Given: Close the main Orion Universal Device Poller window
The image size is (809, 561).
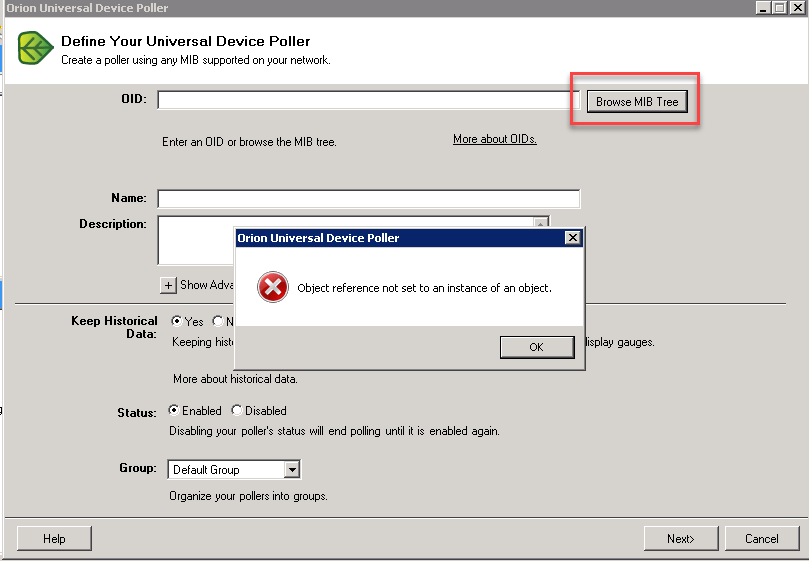Looking at the screenshot, I should pyautogui.click(x=797, y=8).
